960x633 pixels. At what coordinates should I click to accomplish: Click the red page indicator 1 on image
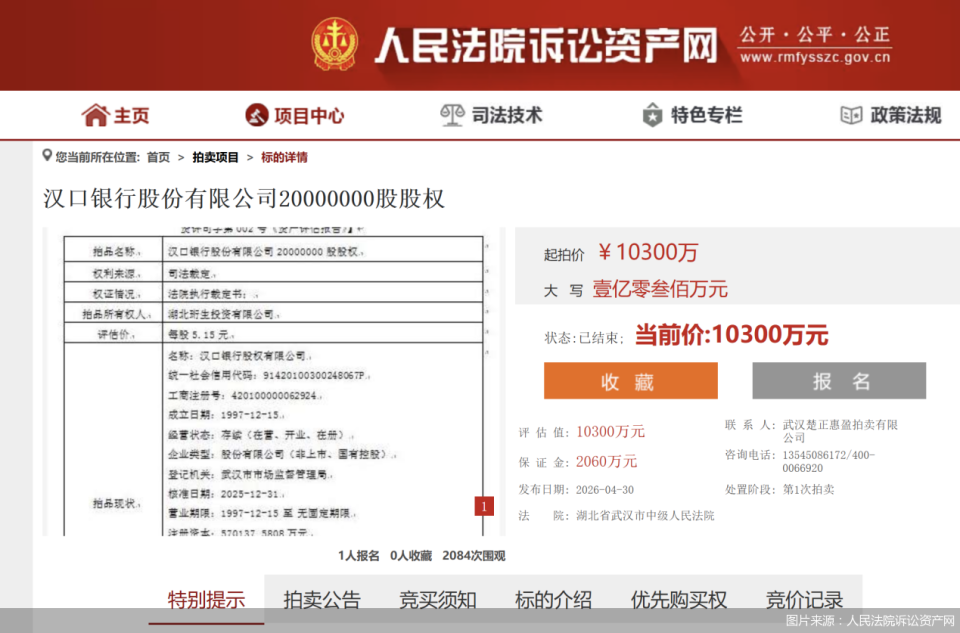[484, 506]
